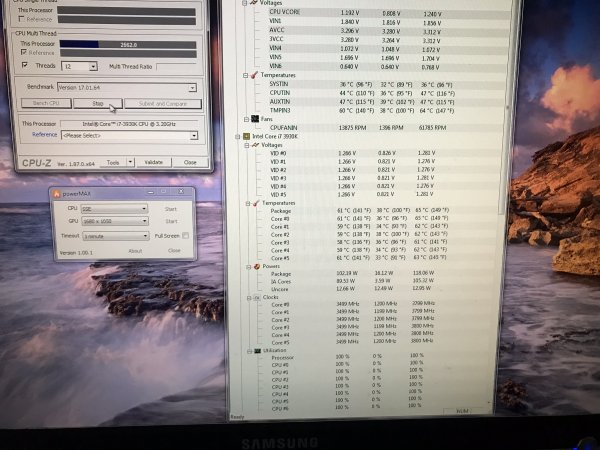Open the powerMAX Timeout dropdown
Screen dimensions: 600x450
(116, 236)
